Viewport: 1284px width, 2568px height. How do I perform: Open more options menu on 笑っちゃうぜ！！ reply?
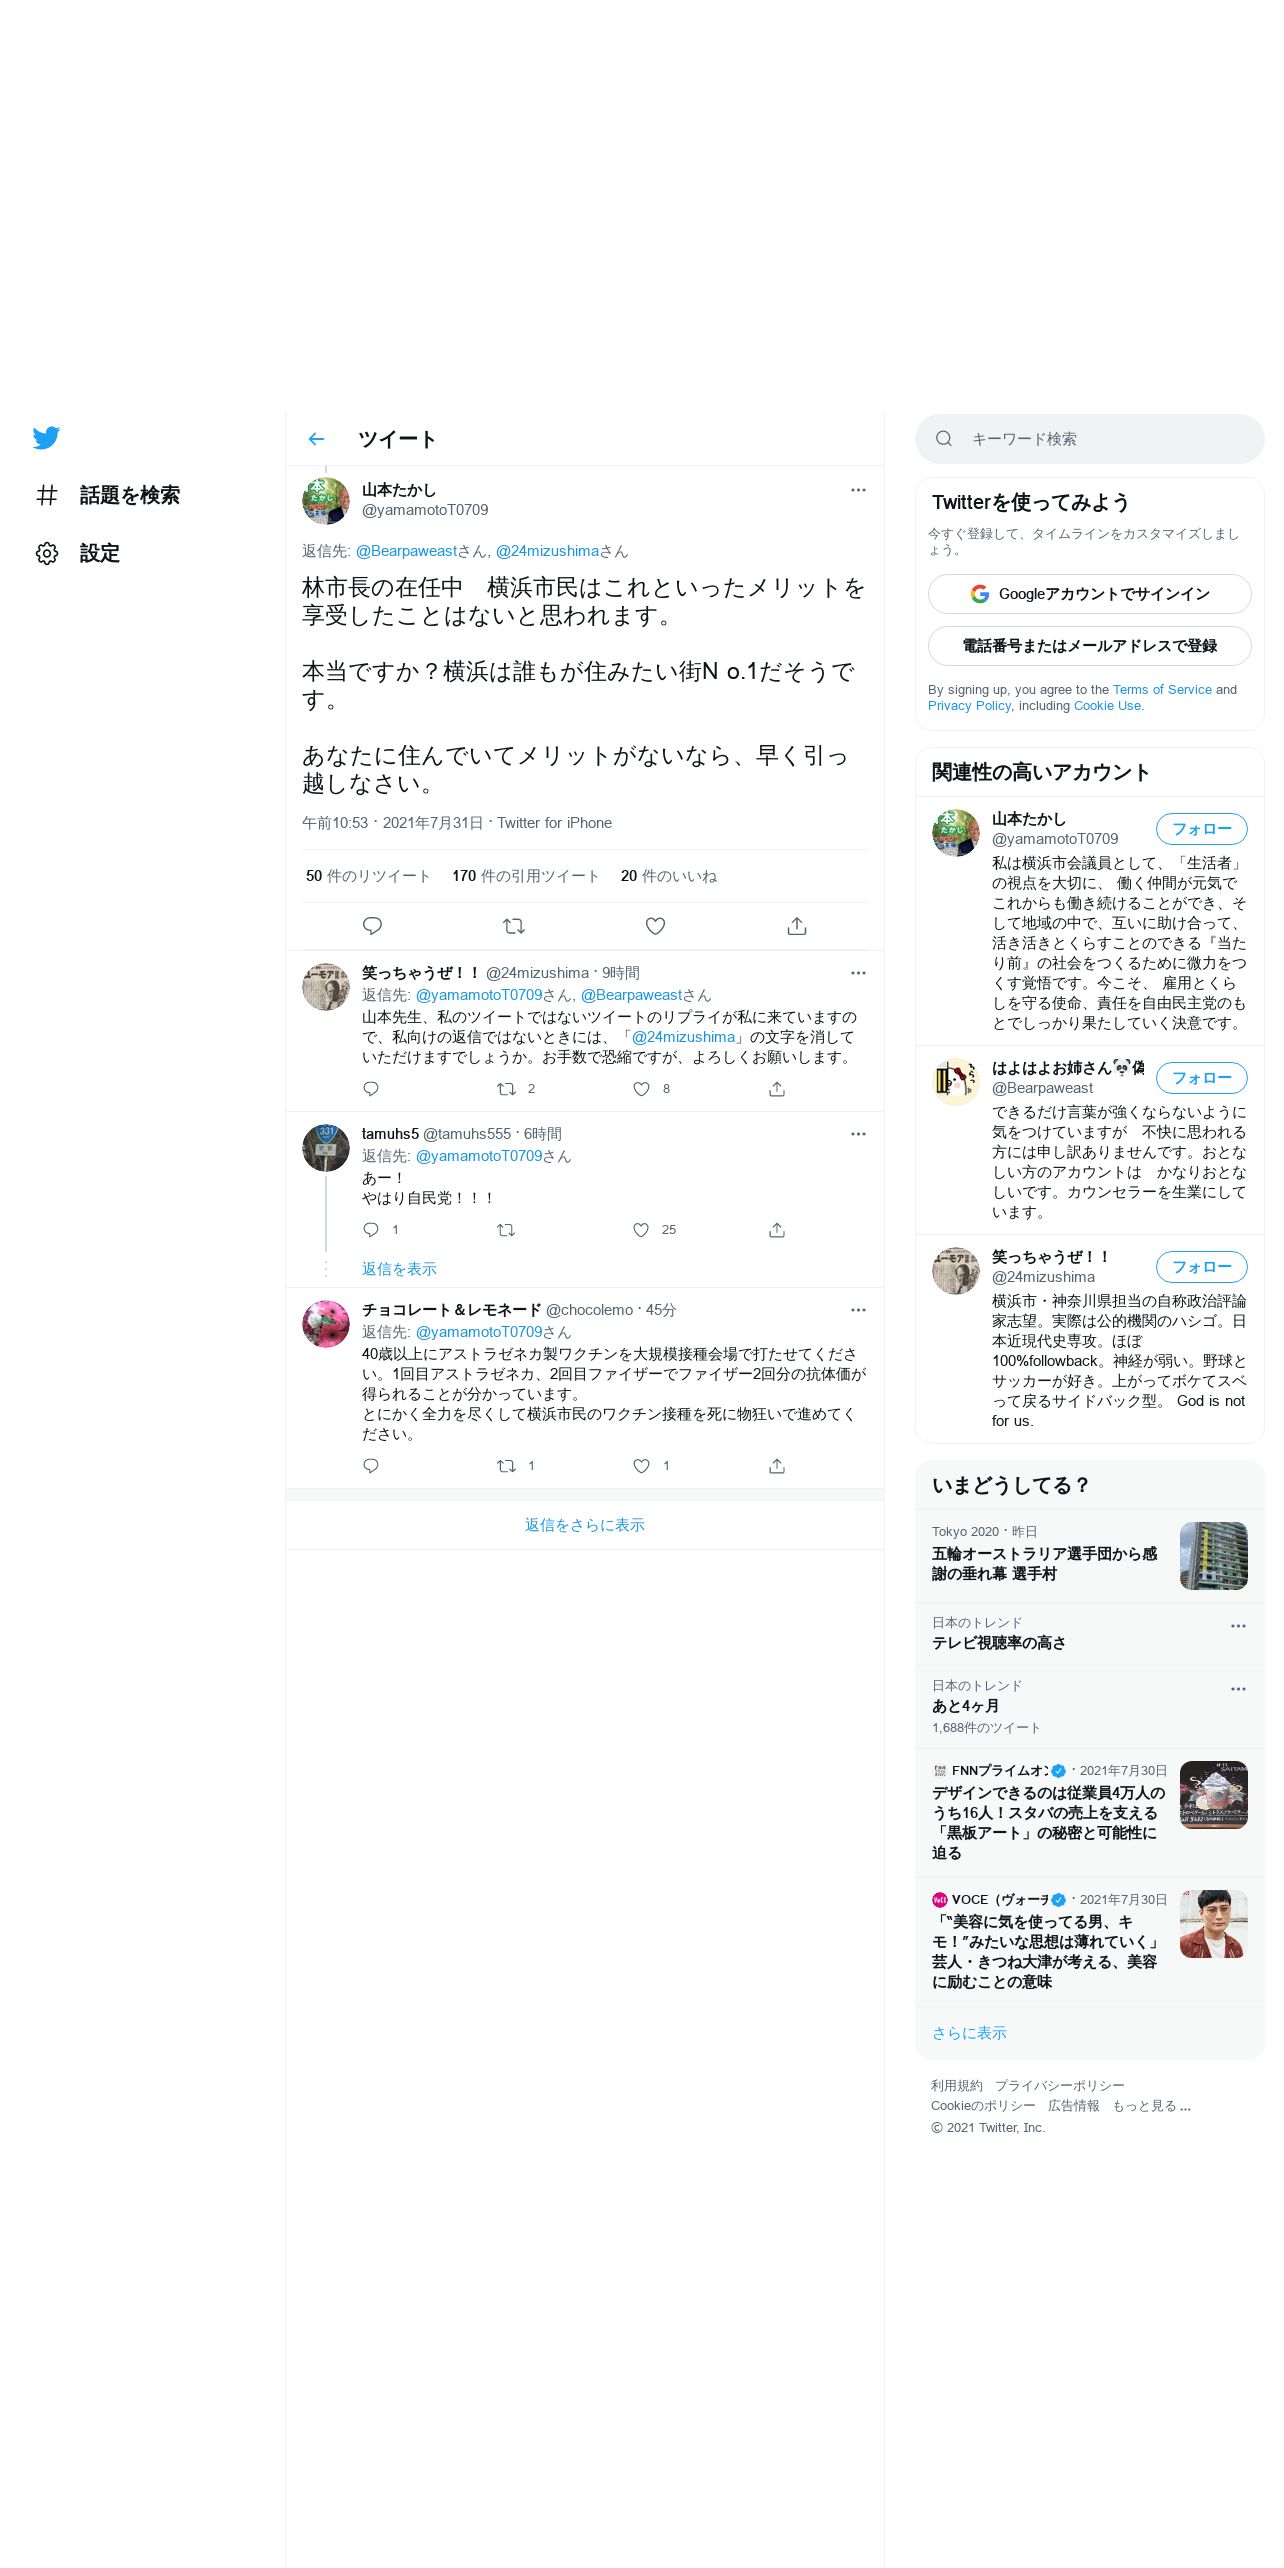[858, 973]
